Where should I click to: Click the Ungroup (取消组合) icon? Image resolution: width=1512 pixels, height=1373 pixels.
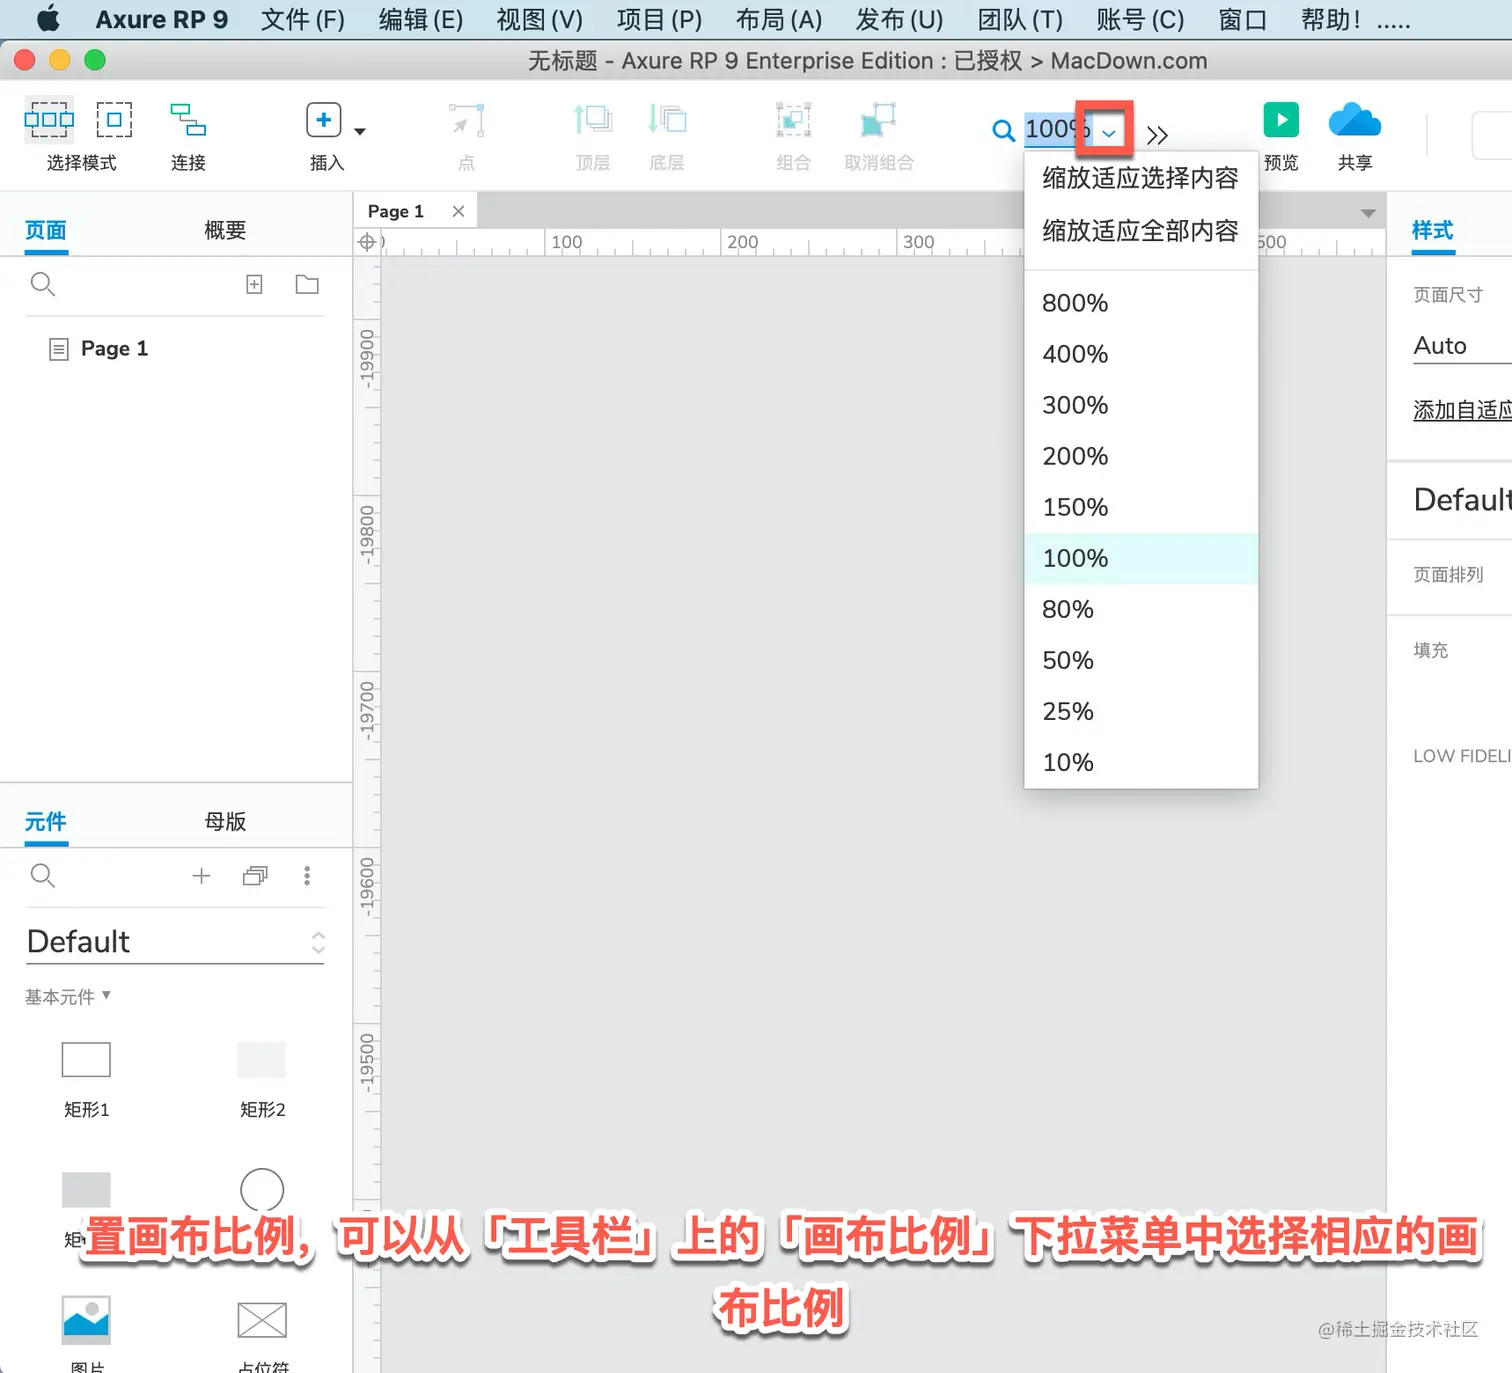(x=878, y=120)
